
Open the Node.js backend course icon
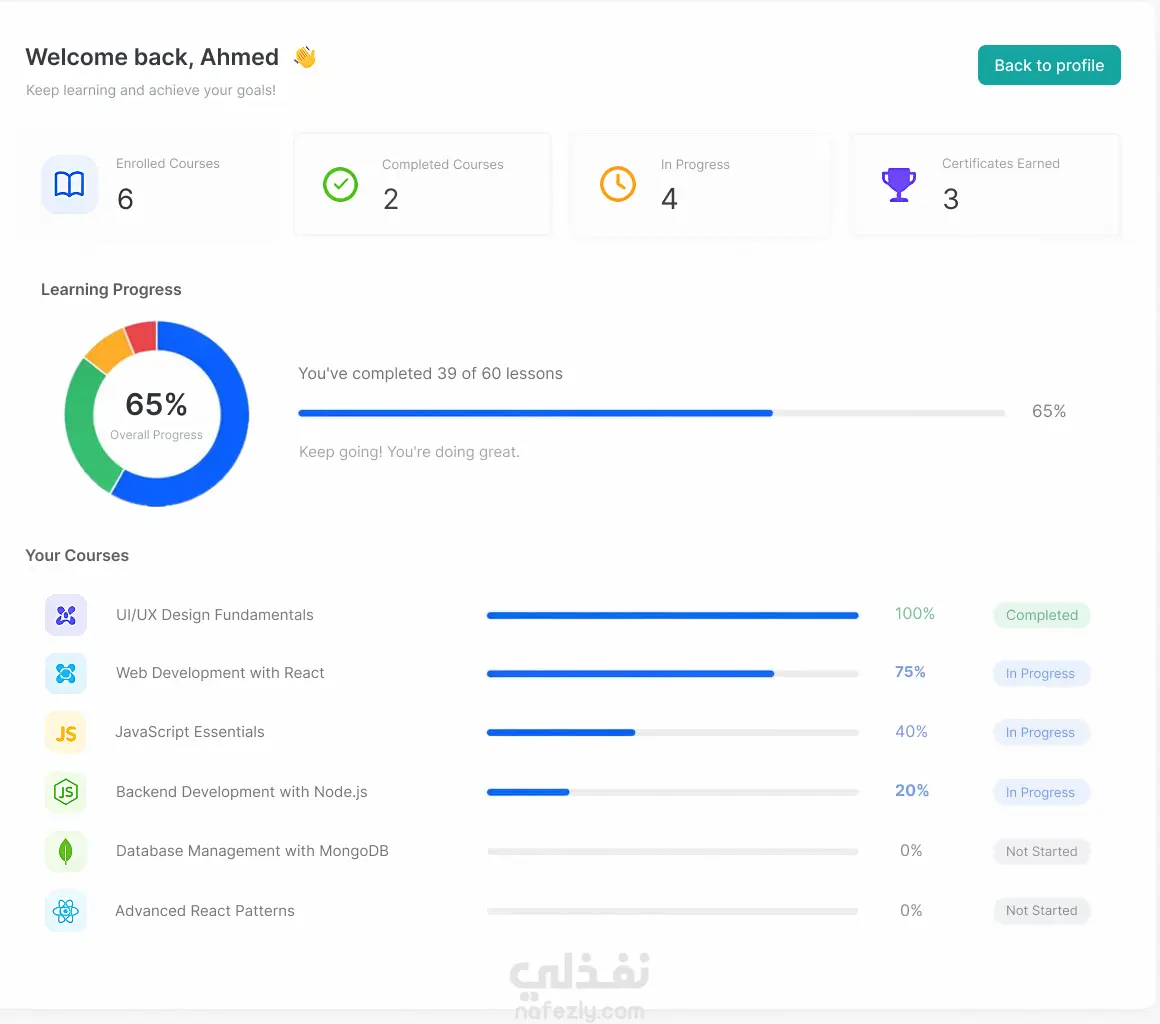(66, 792)
